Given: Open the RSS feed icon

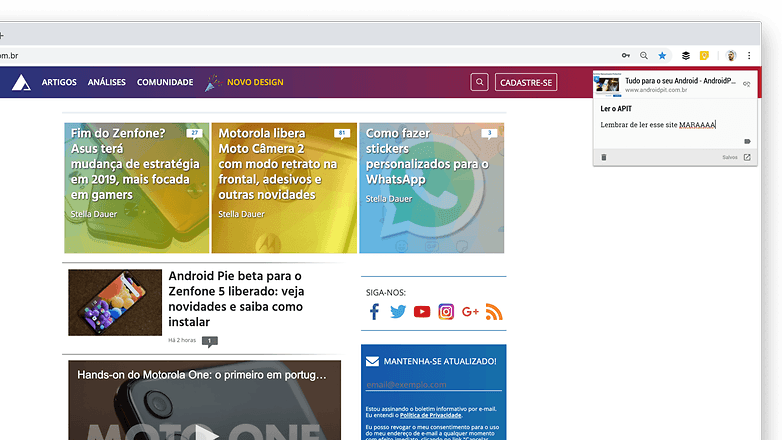Looking at the screenshot, I should click(494, 312).
